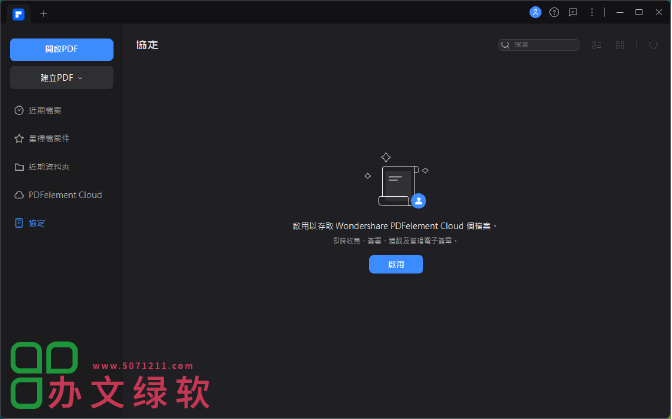672x419 pixels.
Task: Open recent folders in sidebar
Action: tap(42, 167)
